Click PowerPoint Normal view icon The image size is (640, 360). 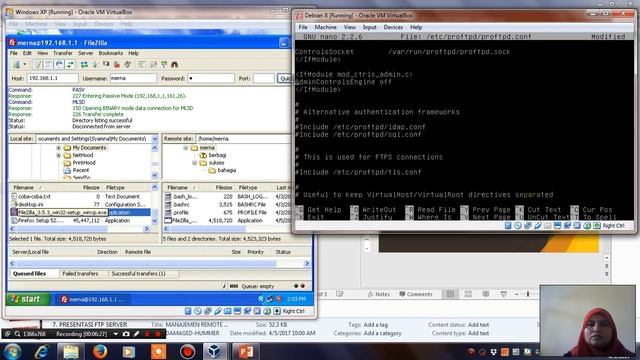click(x=450, y=294)
